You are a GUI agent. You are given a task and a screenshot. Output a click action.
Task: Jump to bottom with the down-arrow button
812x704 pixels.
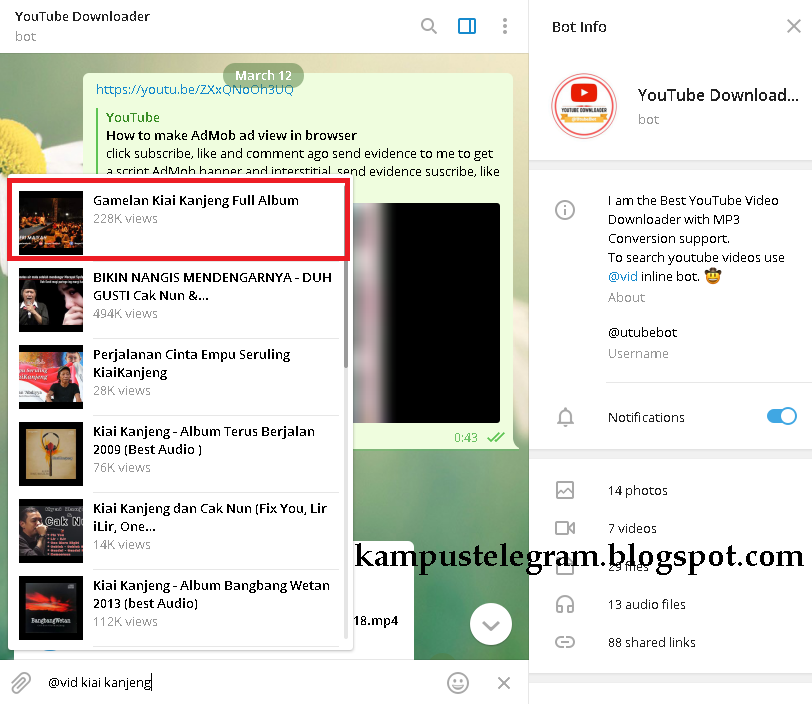pyautogui.click(x=490, y=624)
